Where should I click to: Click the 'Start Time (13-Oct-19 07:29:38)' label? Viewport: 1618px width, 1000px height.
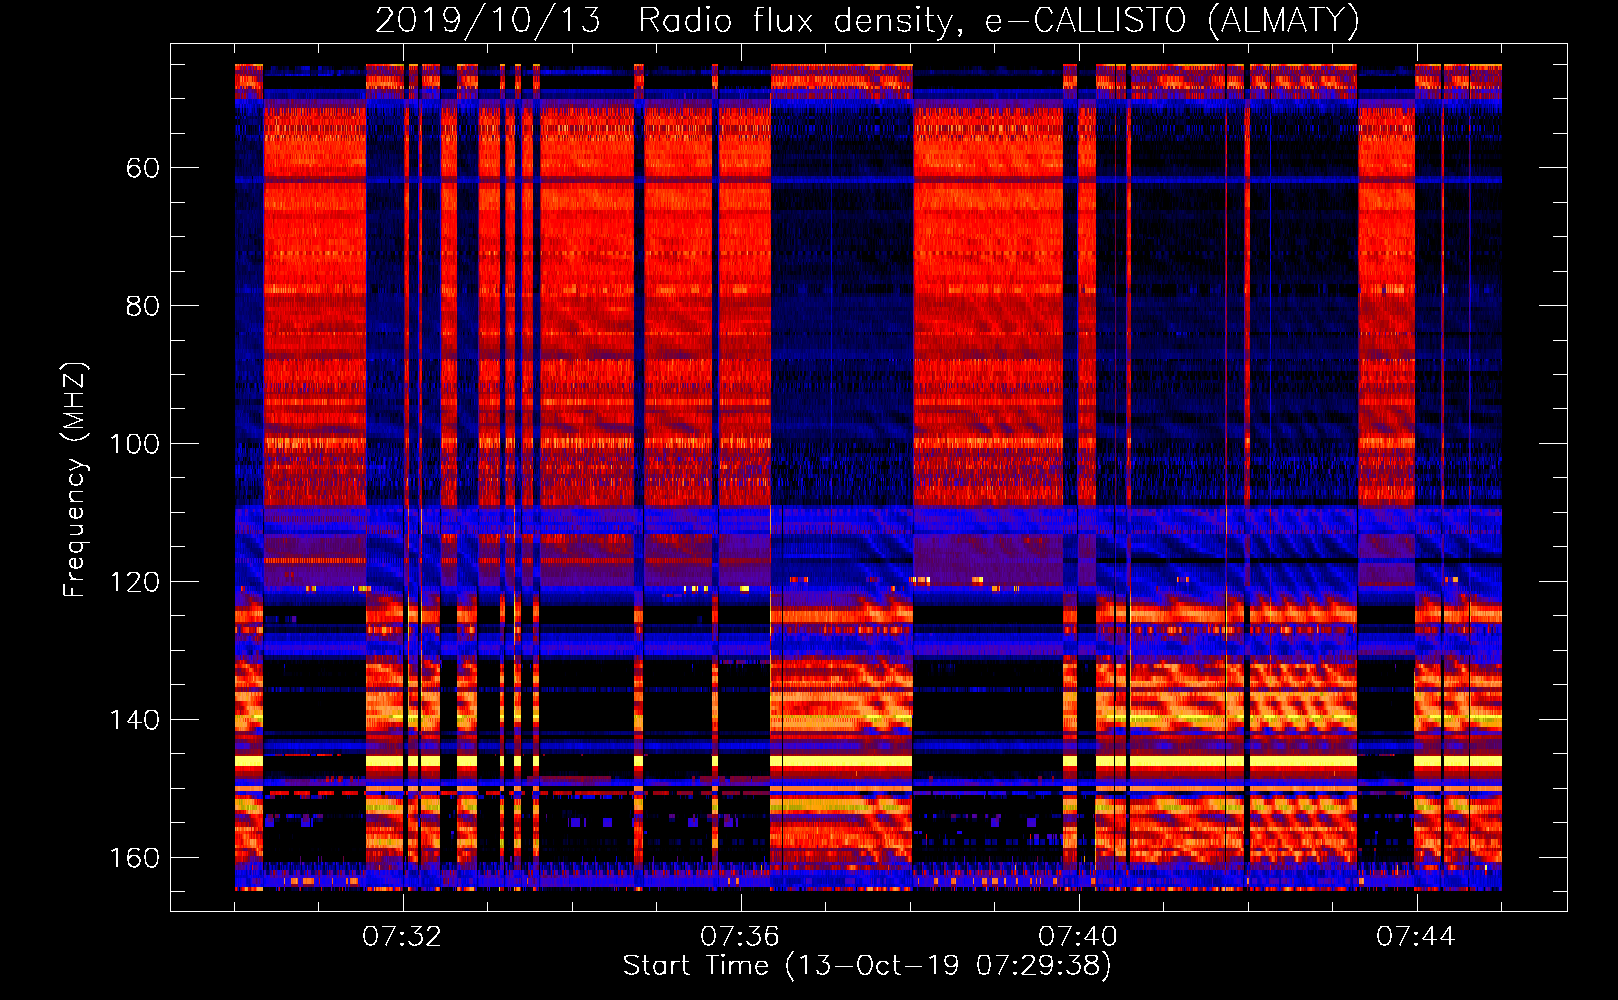pyautogui.click(x=867, y=966)
